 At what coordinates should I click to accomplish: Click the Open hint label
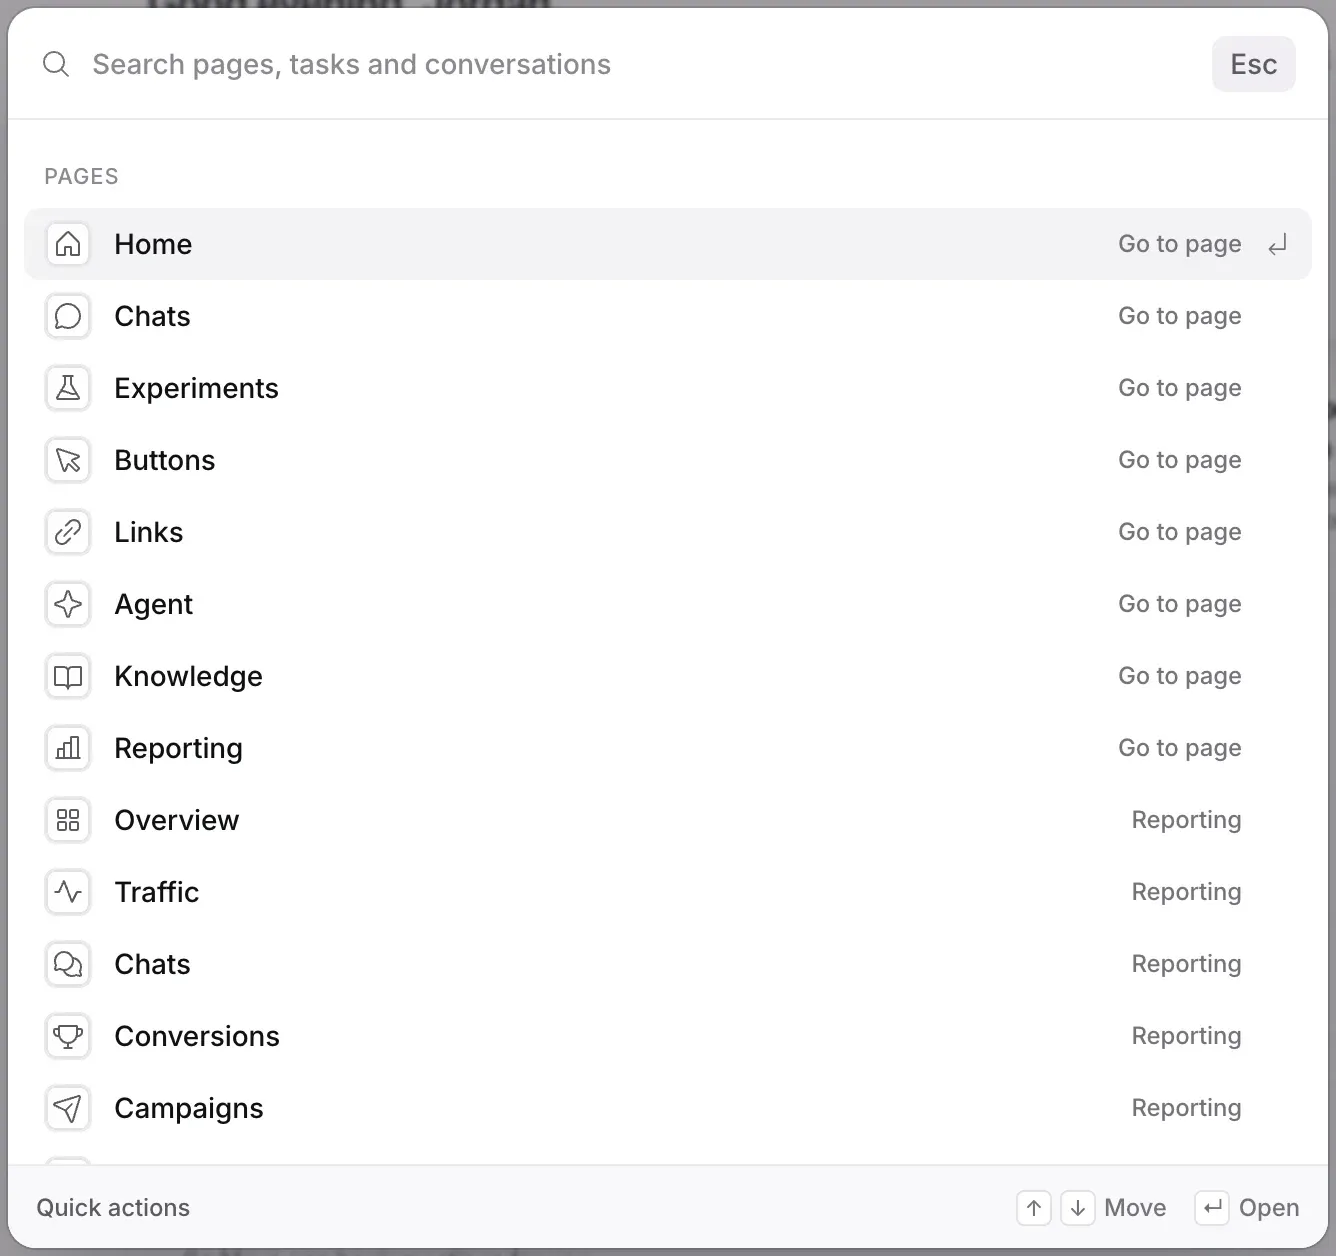1269,1208
